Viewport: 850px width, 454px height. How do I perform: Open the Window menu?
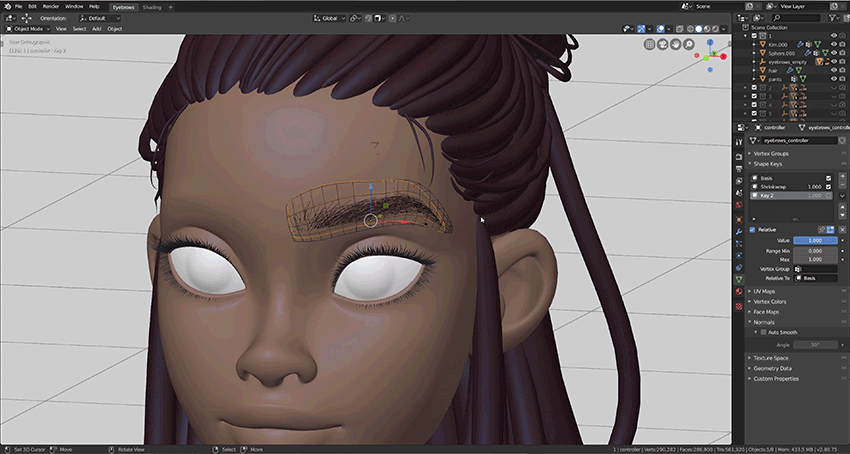(74, 7)
